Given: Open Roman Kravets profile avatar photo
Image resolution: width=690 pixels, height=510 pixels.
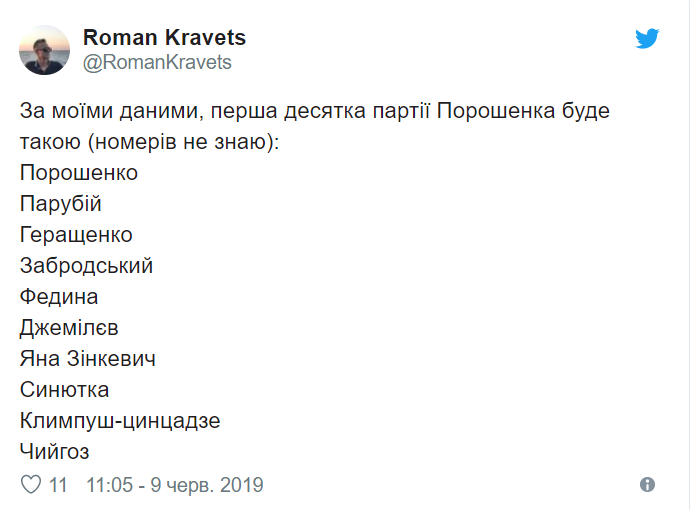Looking at the screenshot, I should (x=44, y=50).
